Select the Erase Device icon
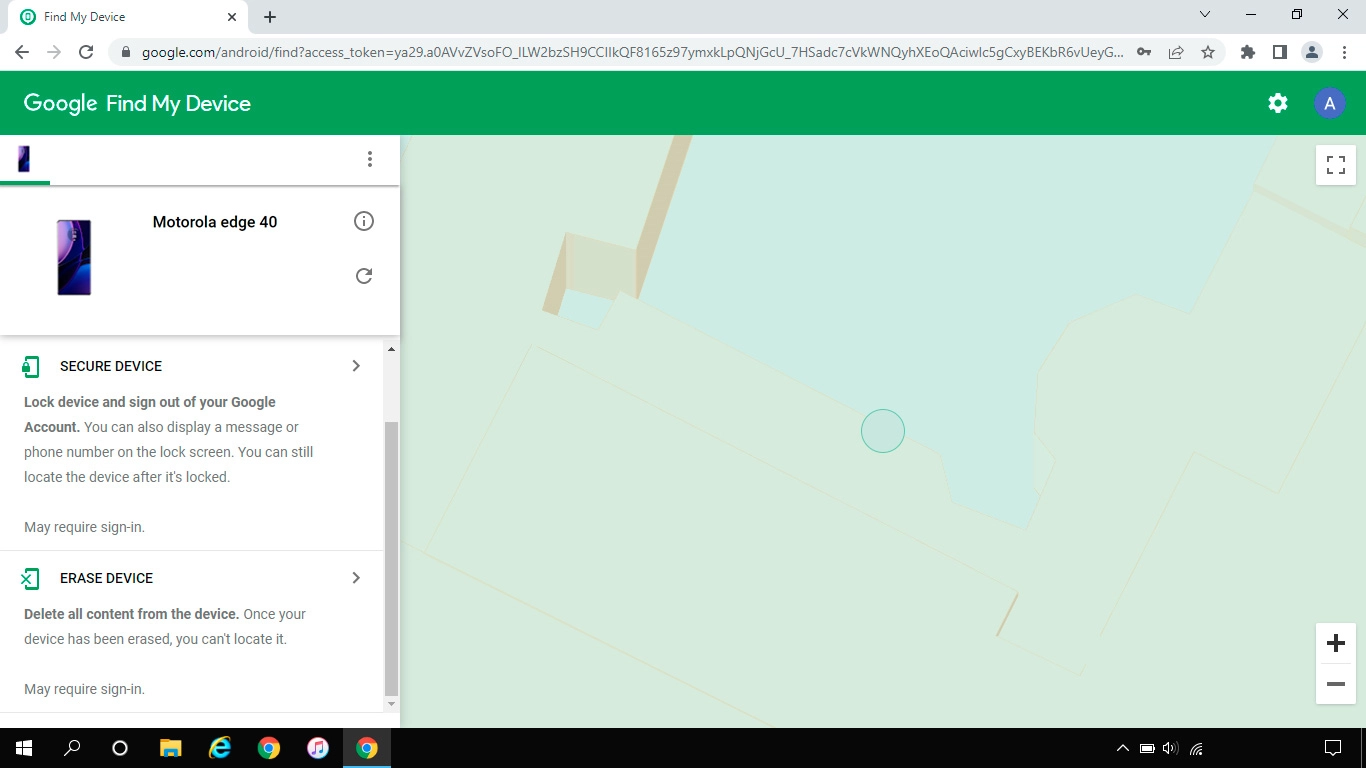 coord(30,578)
